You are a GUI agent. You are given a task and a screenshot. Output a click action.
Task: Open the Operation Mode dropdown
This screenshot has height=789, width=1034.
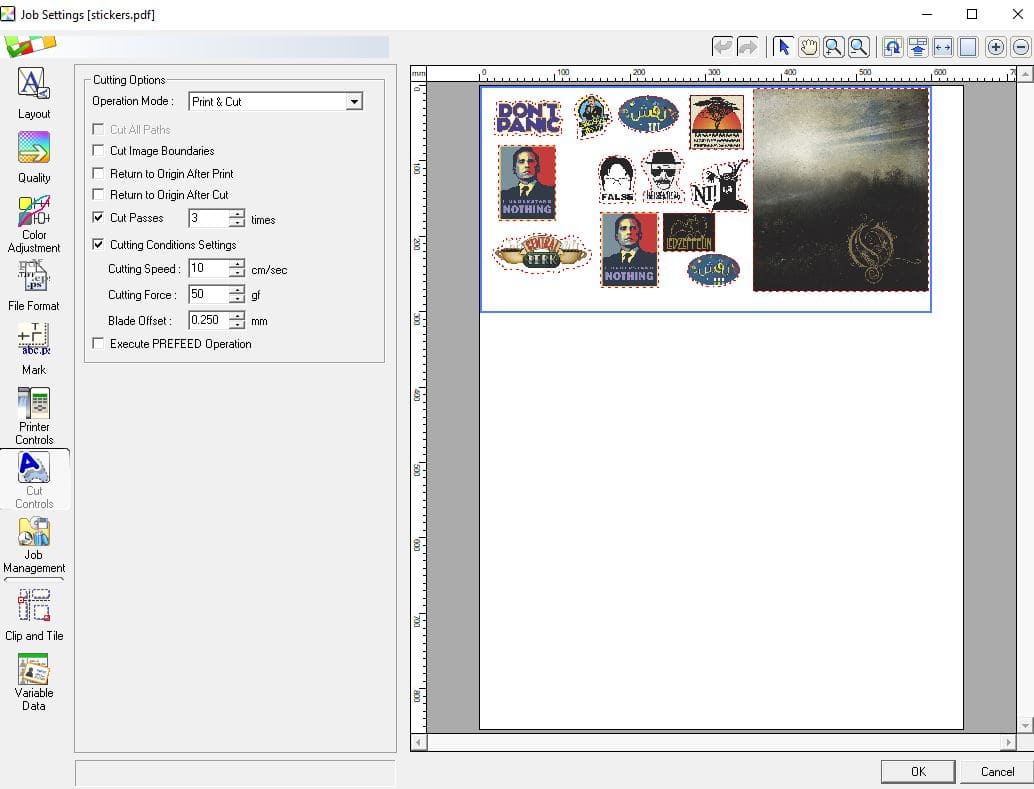[x=354, y=102]
